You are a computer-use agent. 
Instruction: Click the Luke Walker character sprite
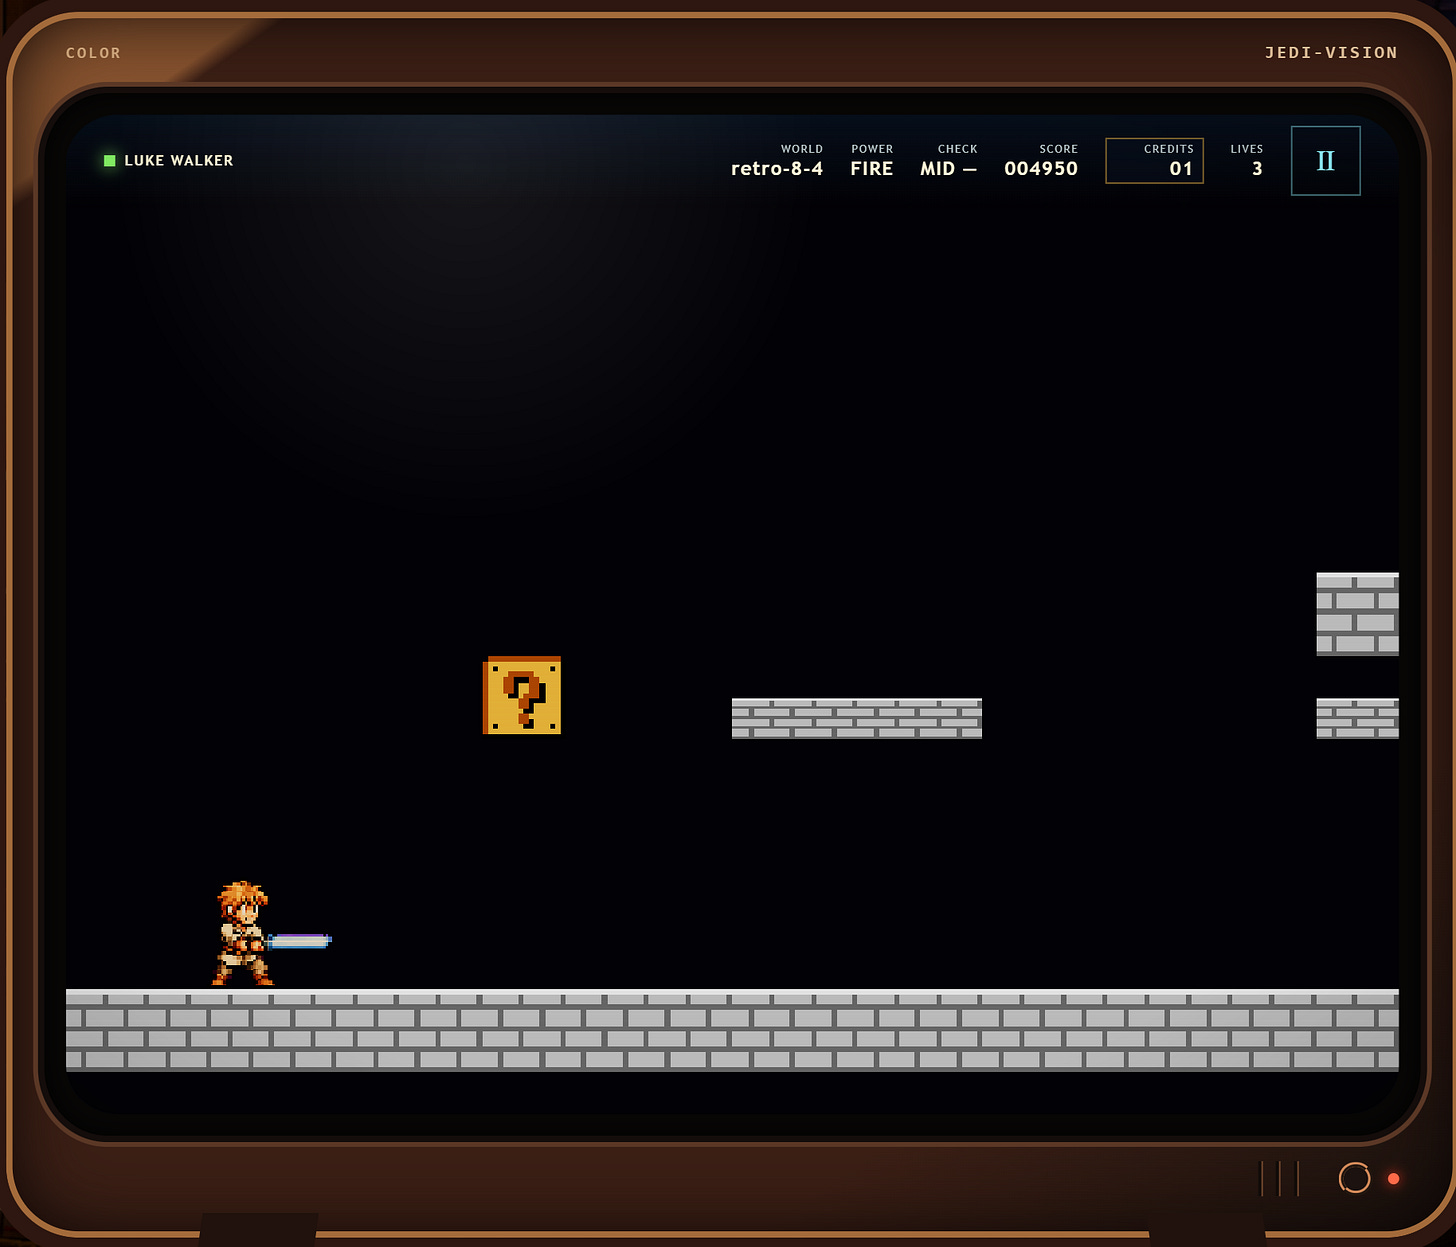click(243, 934)
